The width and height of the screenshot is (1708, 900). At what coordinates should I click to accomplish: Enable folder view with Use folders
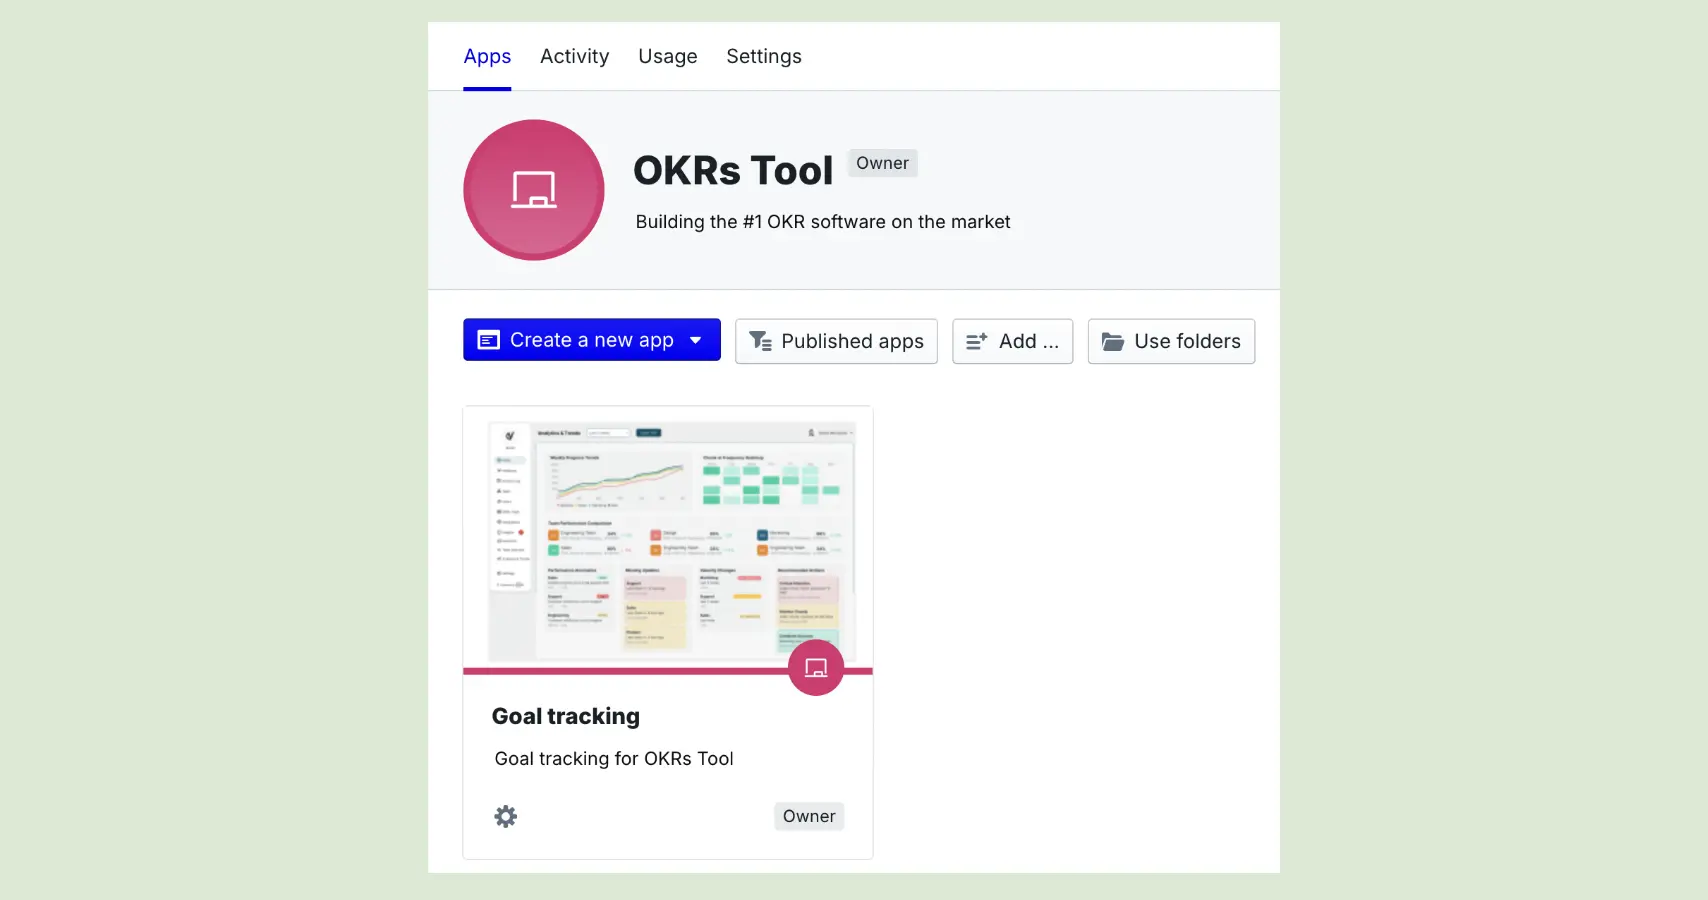pyautogui.click(x=1170, y=341)
